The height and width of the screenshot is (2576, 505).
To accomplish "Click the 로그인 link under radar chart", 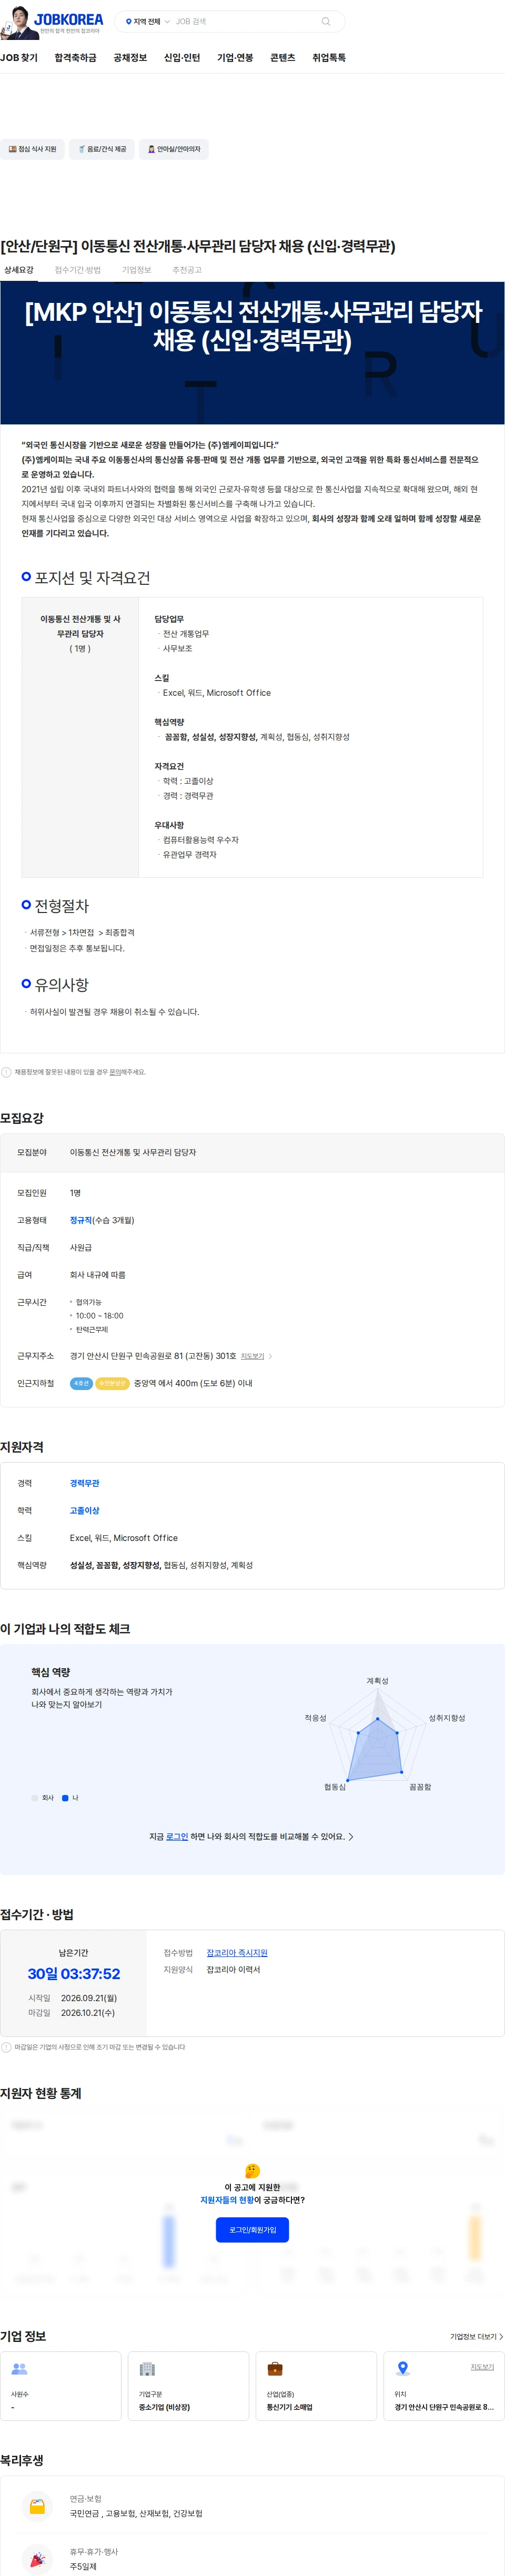I will tap(177, 1836).
